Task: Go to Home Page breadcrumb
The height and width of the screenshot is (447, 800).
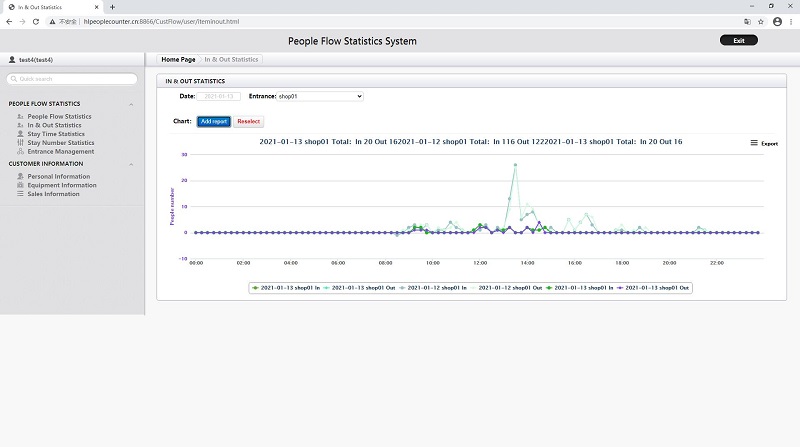Action: 178,59
